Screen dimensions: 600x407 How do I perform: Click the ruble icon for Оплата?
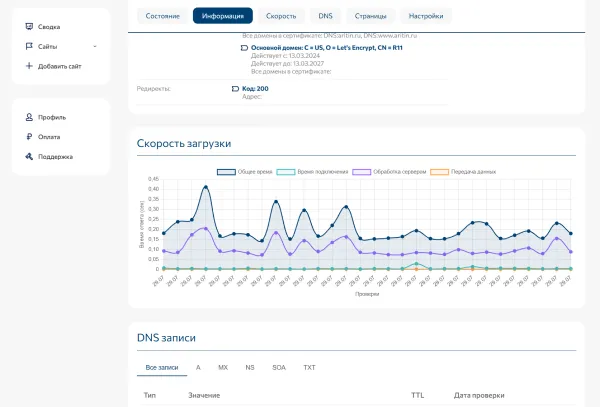click(29, 137)
